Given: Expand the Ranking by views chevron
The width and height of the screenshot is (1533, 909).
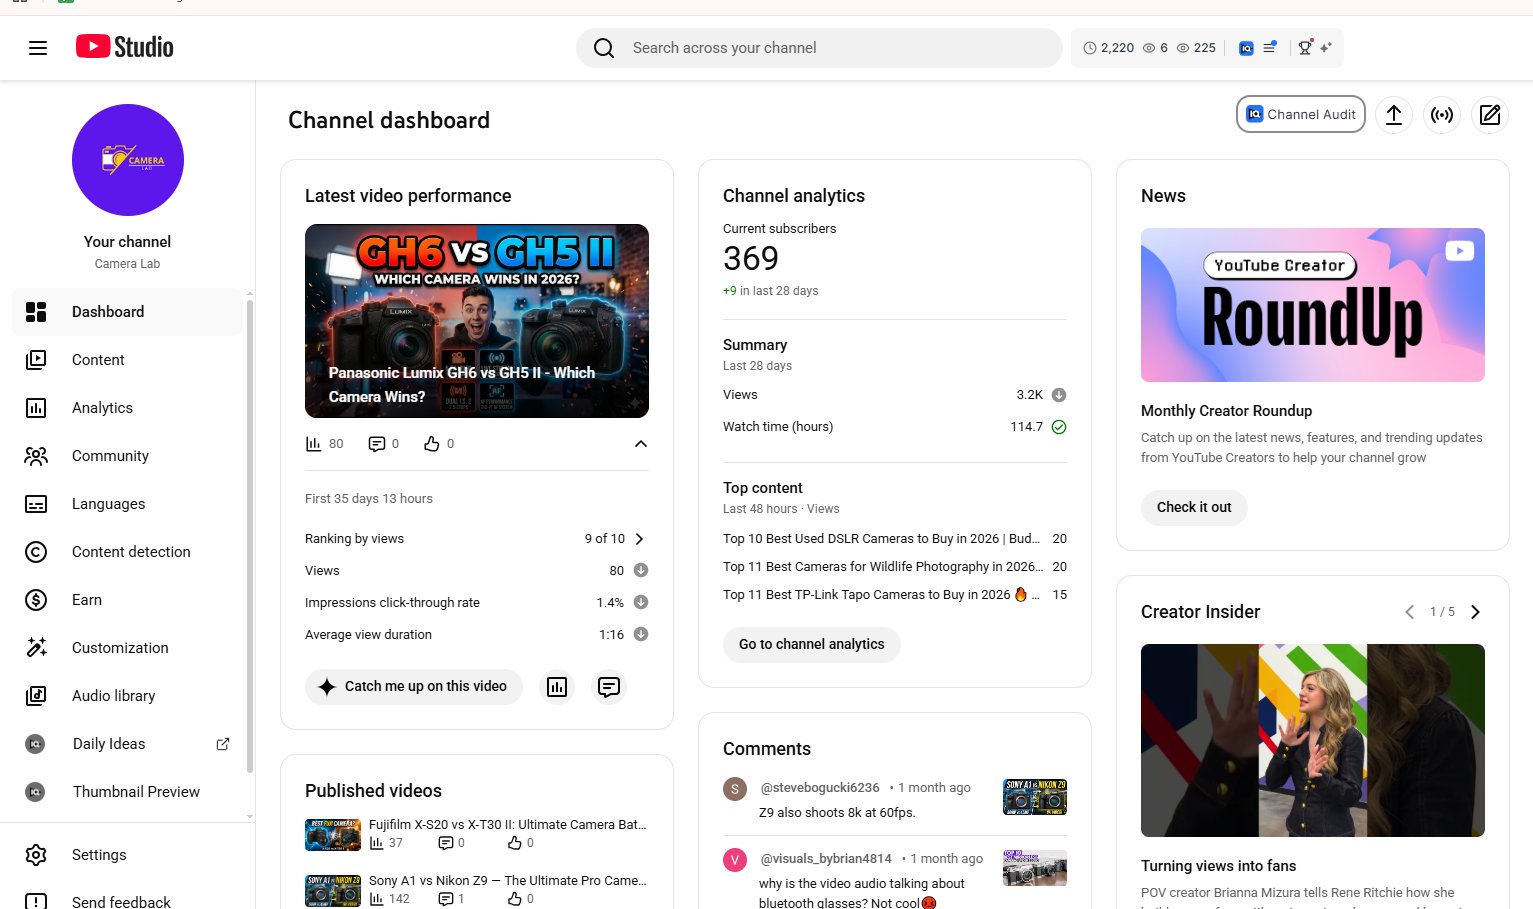Looking at the screenshot, I should coord(640,539).
